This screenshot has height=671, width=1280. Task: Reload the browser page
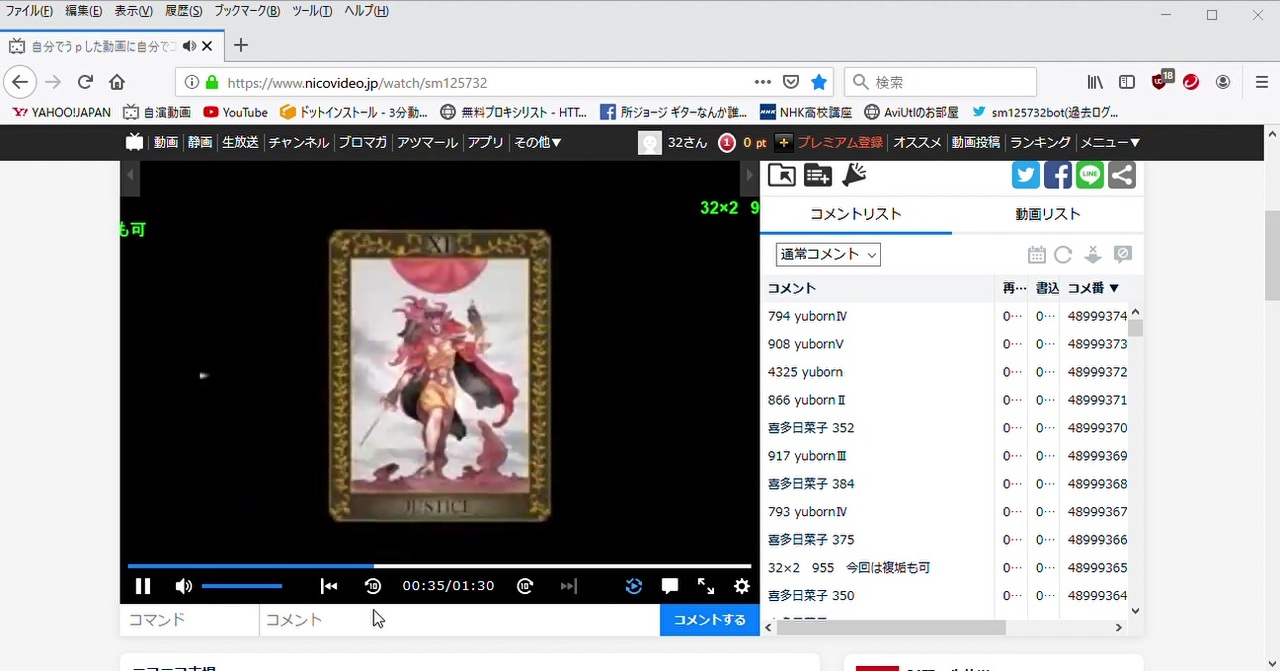coord(85,82)
